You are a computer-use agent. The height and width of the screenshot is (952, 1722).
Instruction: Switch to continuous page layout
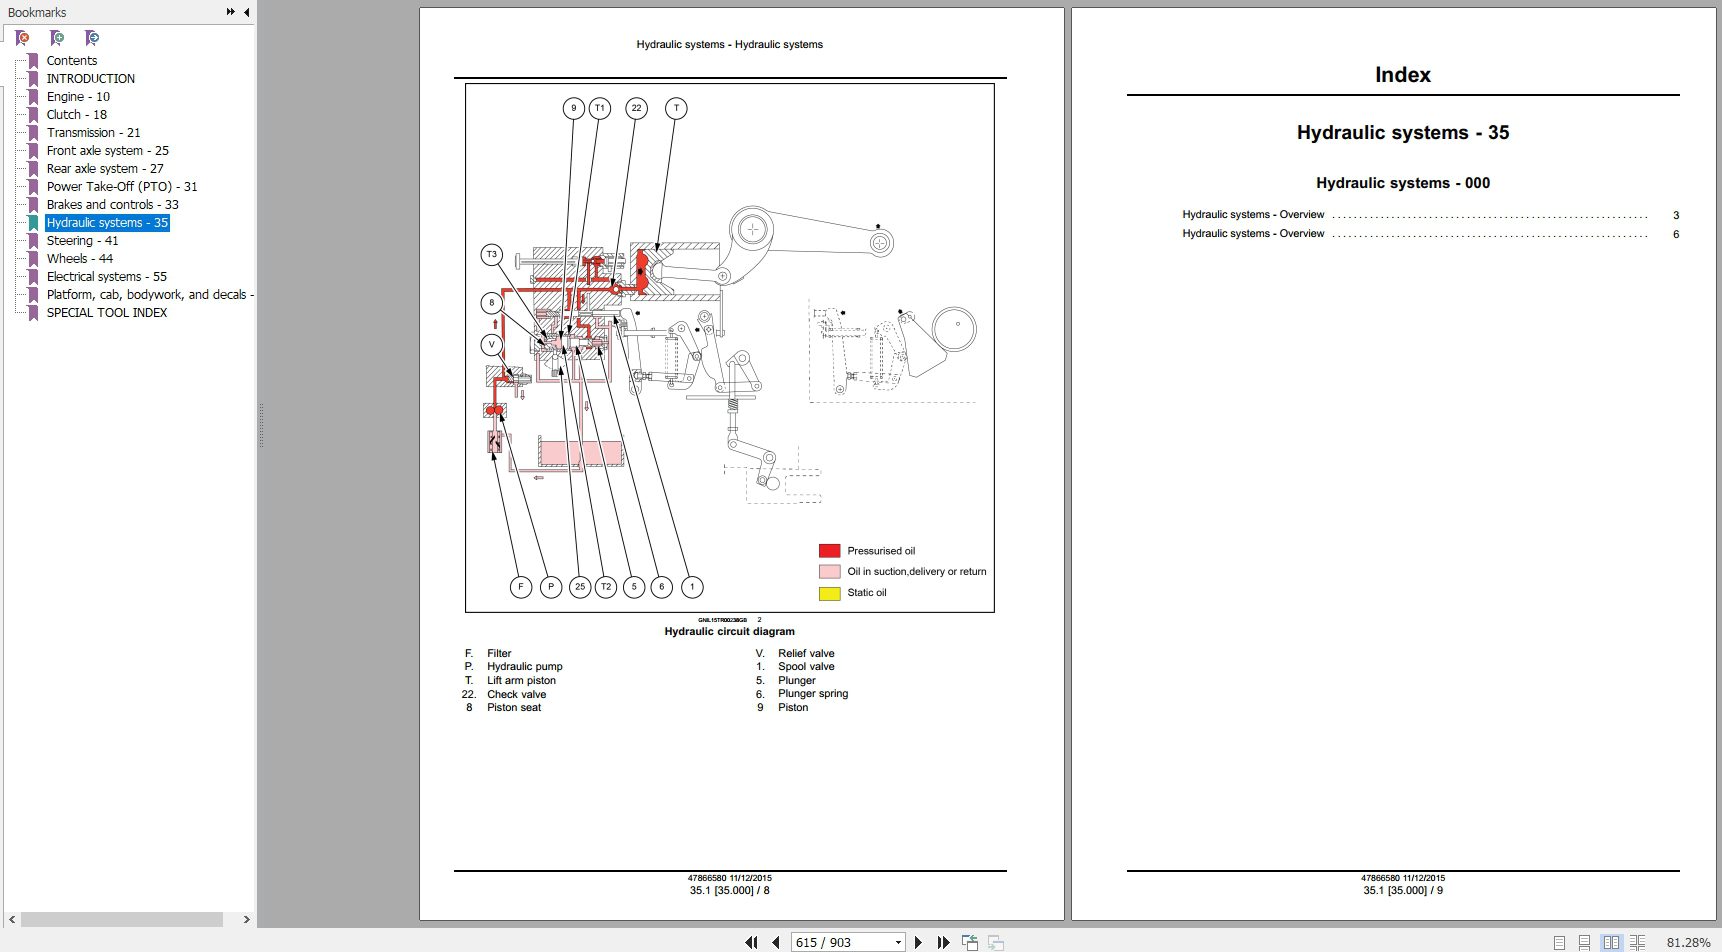[x=1584, y=942]
